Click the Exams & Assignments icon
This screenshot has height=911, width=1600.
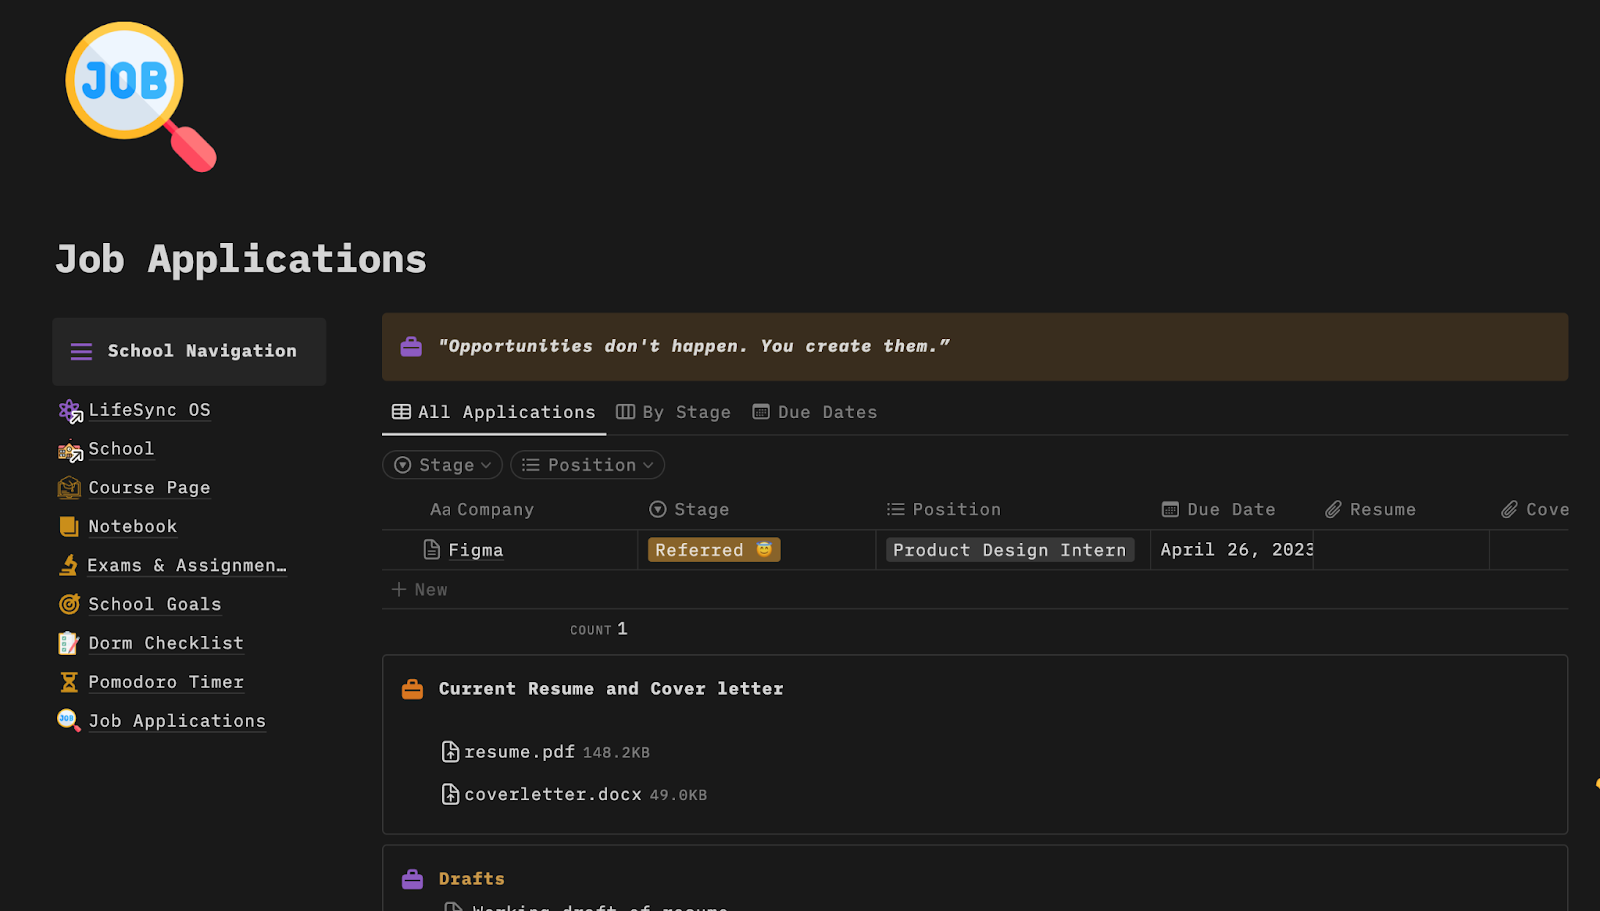(x=69, y=565)
